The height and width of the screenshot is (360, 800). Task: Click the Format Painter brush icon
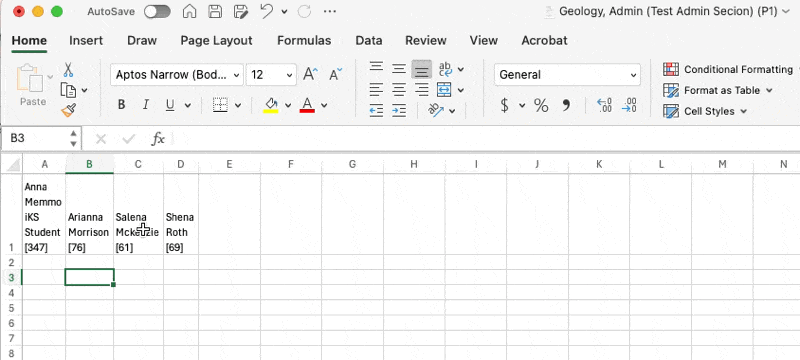(68, 110)
